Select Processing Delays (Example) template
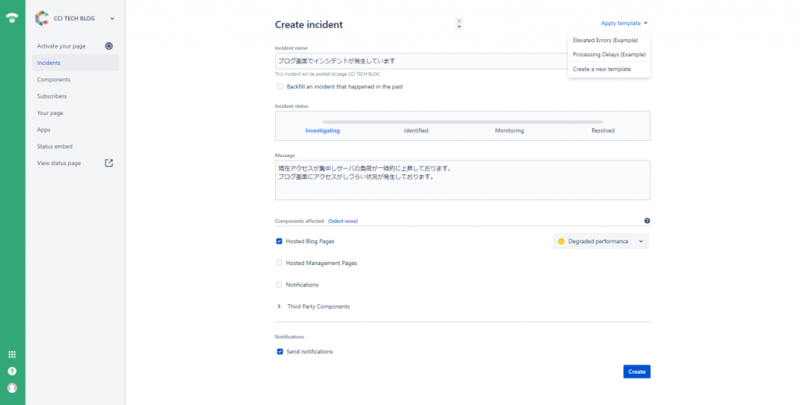Viewport: 800px width, 405px height. click(609, 55)
